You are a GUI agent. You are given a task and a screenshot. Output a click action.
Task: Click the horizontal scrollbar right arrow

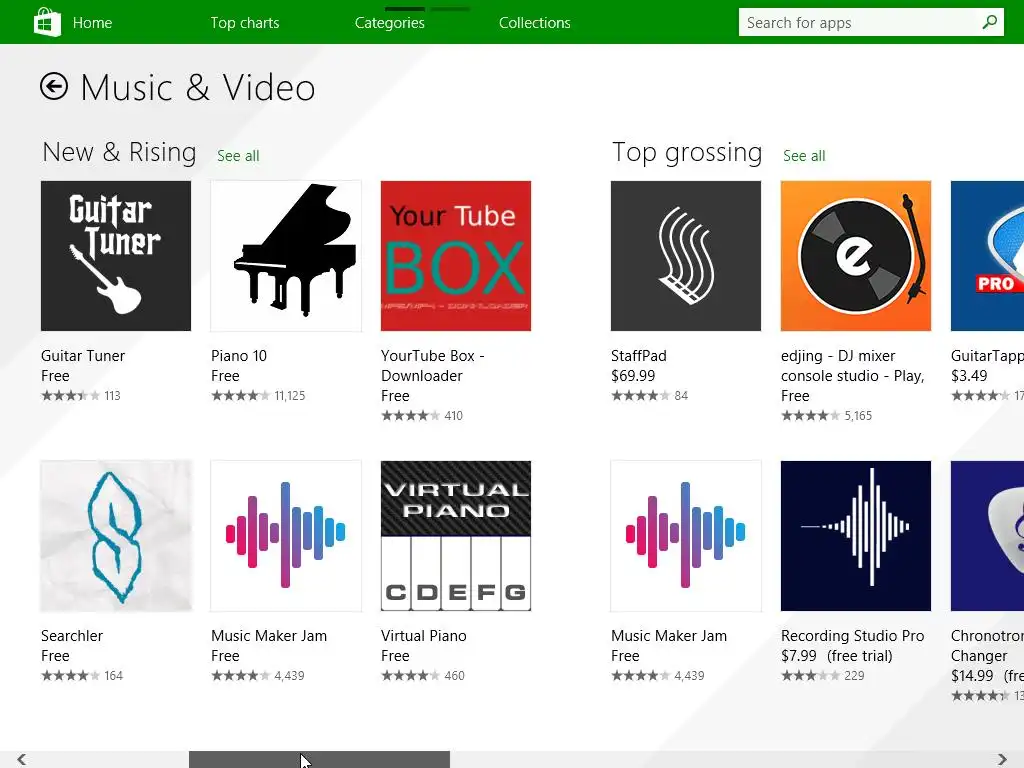(x=1003, y=760)
